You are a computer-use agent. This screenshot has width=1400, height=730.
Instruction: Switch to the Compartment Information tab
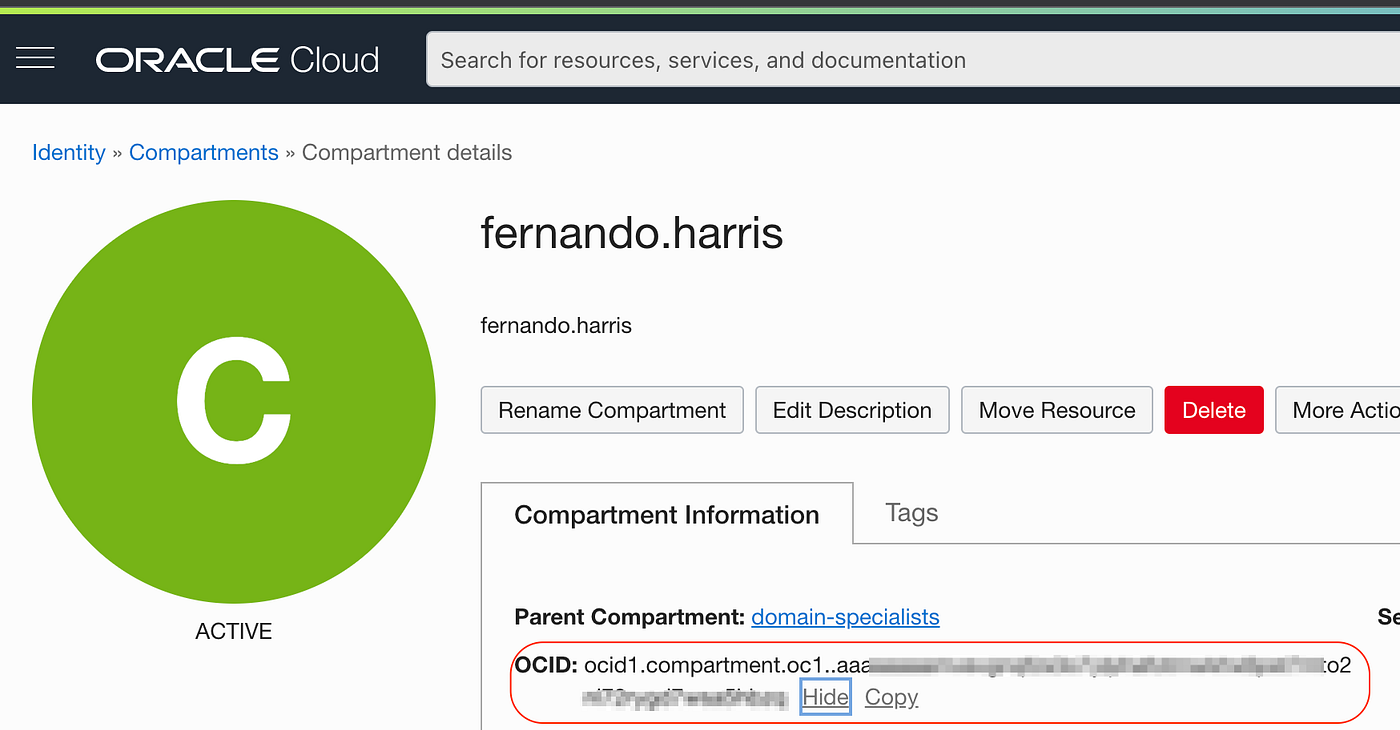point(667,515)
